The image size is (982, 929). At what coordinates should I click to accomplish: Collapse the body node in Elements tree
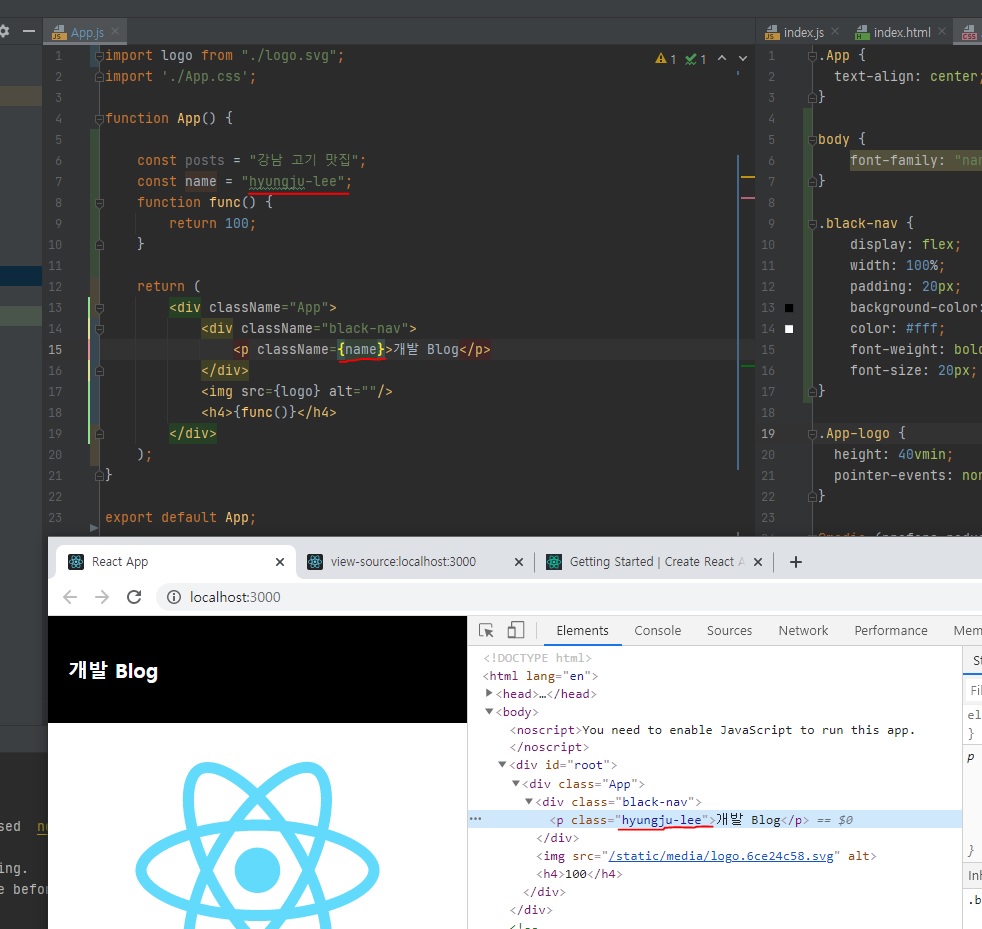pyautogui.click(x=489, y=712)
